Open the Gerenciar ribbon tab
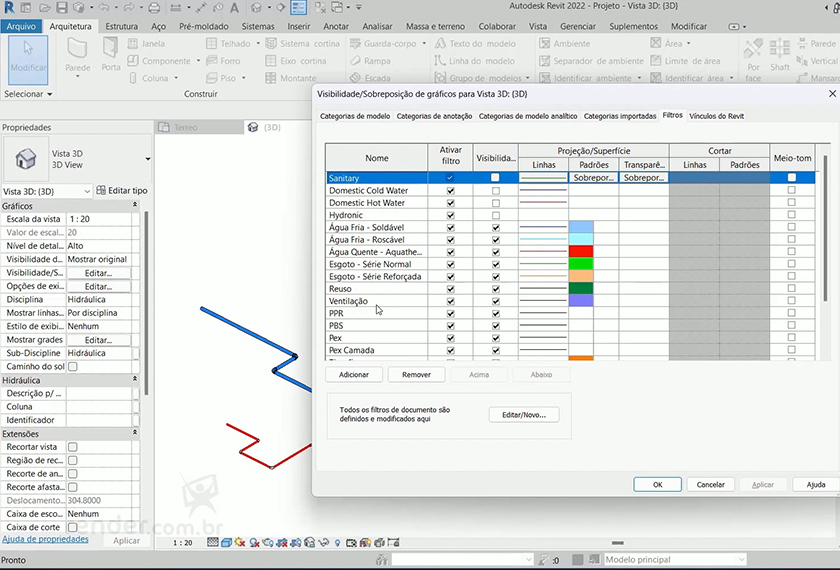The width and height of the screenshot is (840, 570). [x=577, y=26]
